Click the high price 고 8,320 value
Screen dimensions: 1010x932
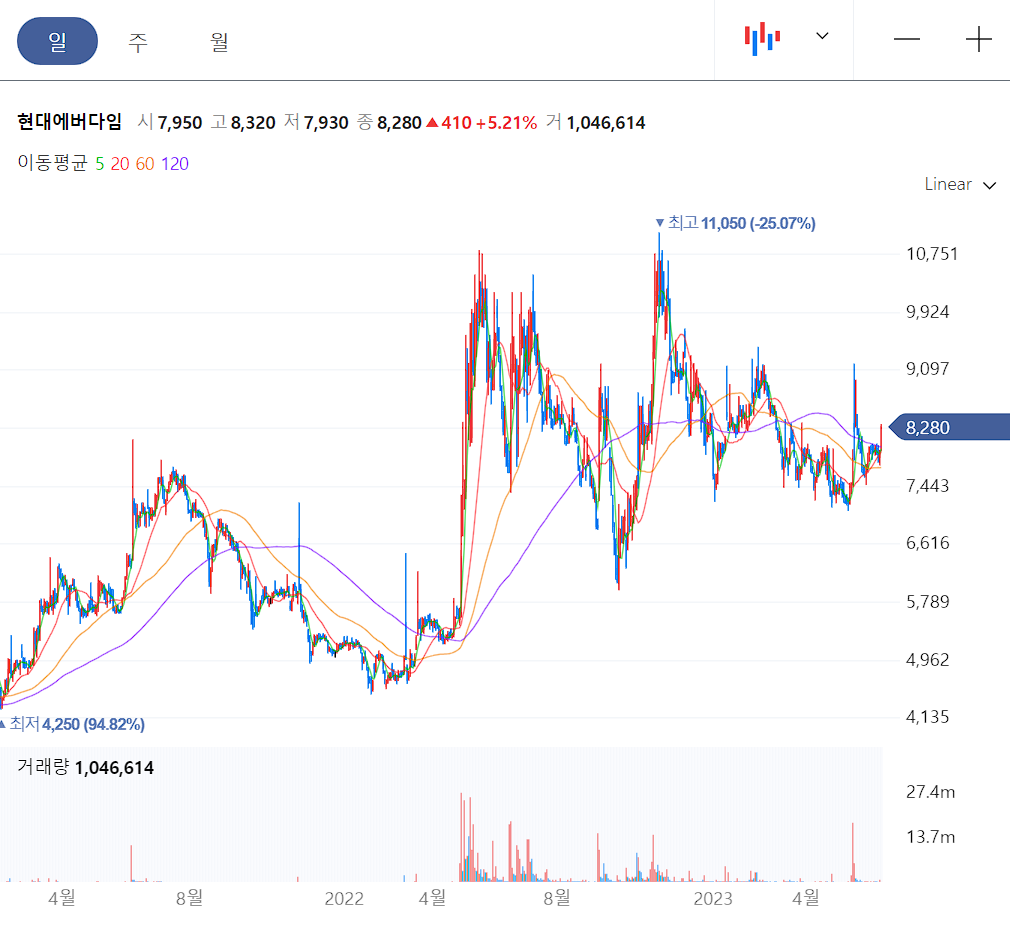243,122
